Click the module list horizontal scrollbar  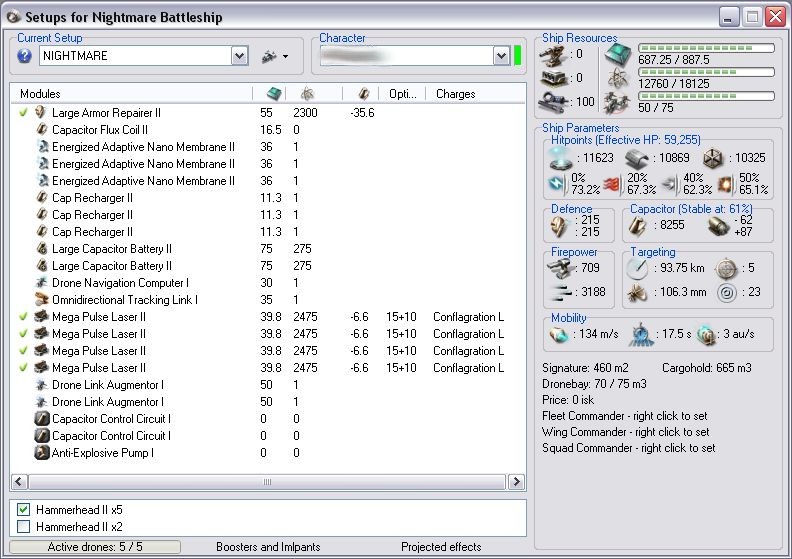click(x=266, y=482)
